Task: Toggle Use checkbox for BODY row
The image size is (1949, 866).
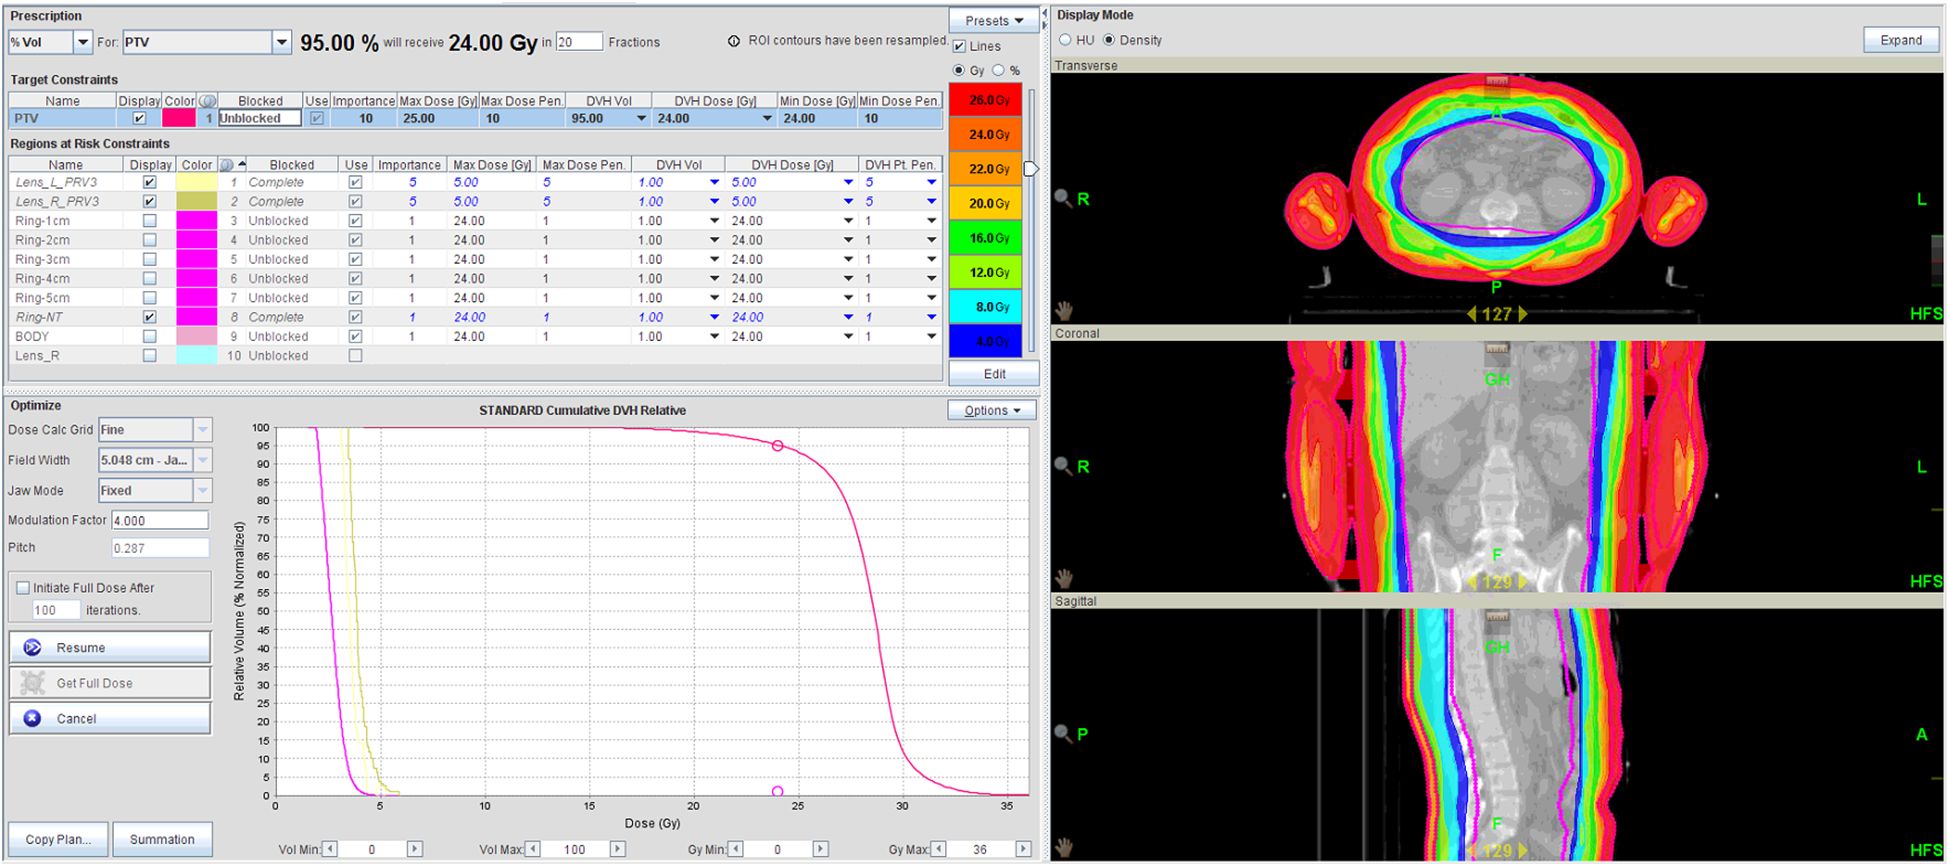Action: (x=355, y=336)
